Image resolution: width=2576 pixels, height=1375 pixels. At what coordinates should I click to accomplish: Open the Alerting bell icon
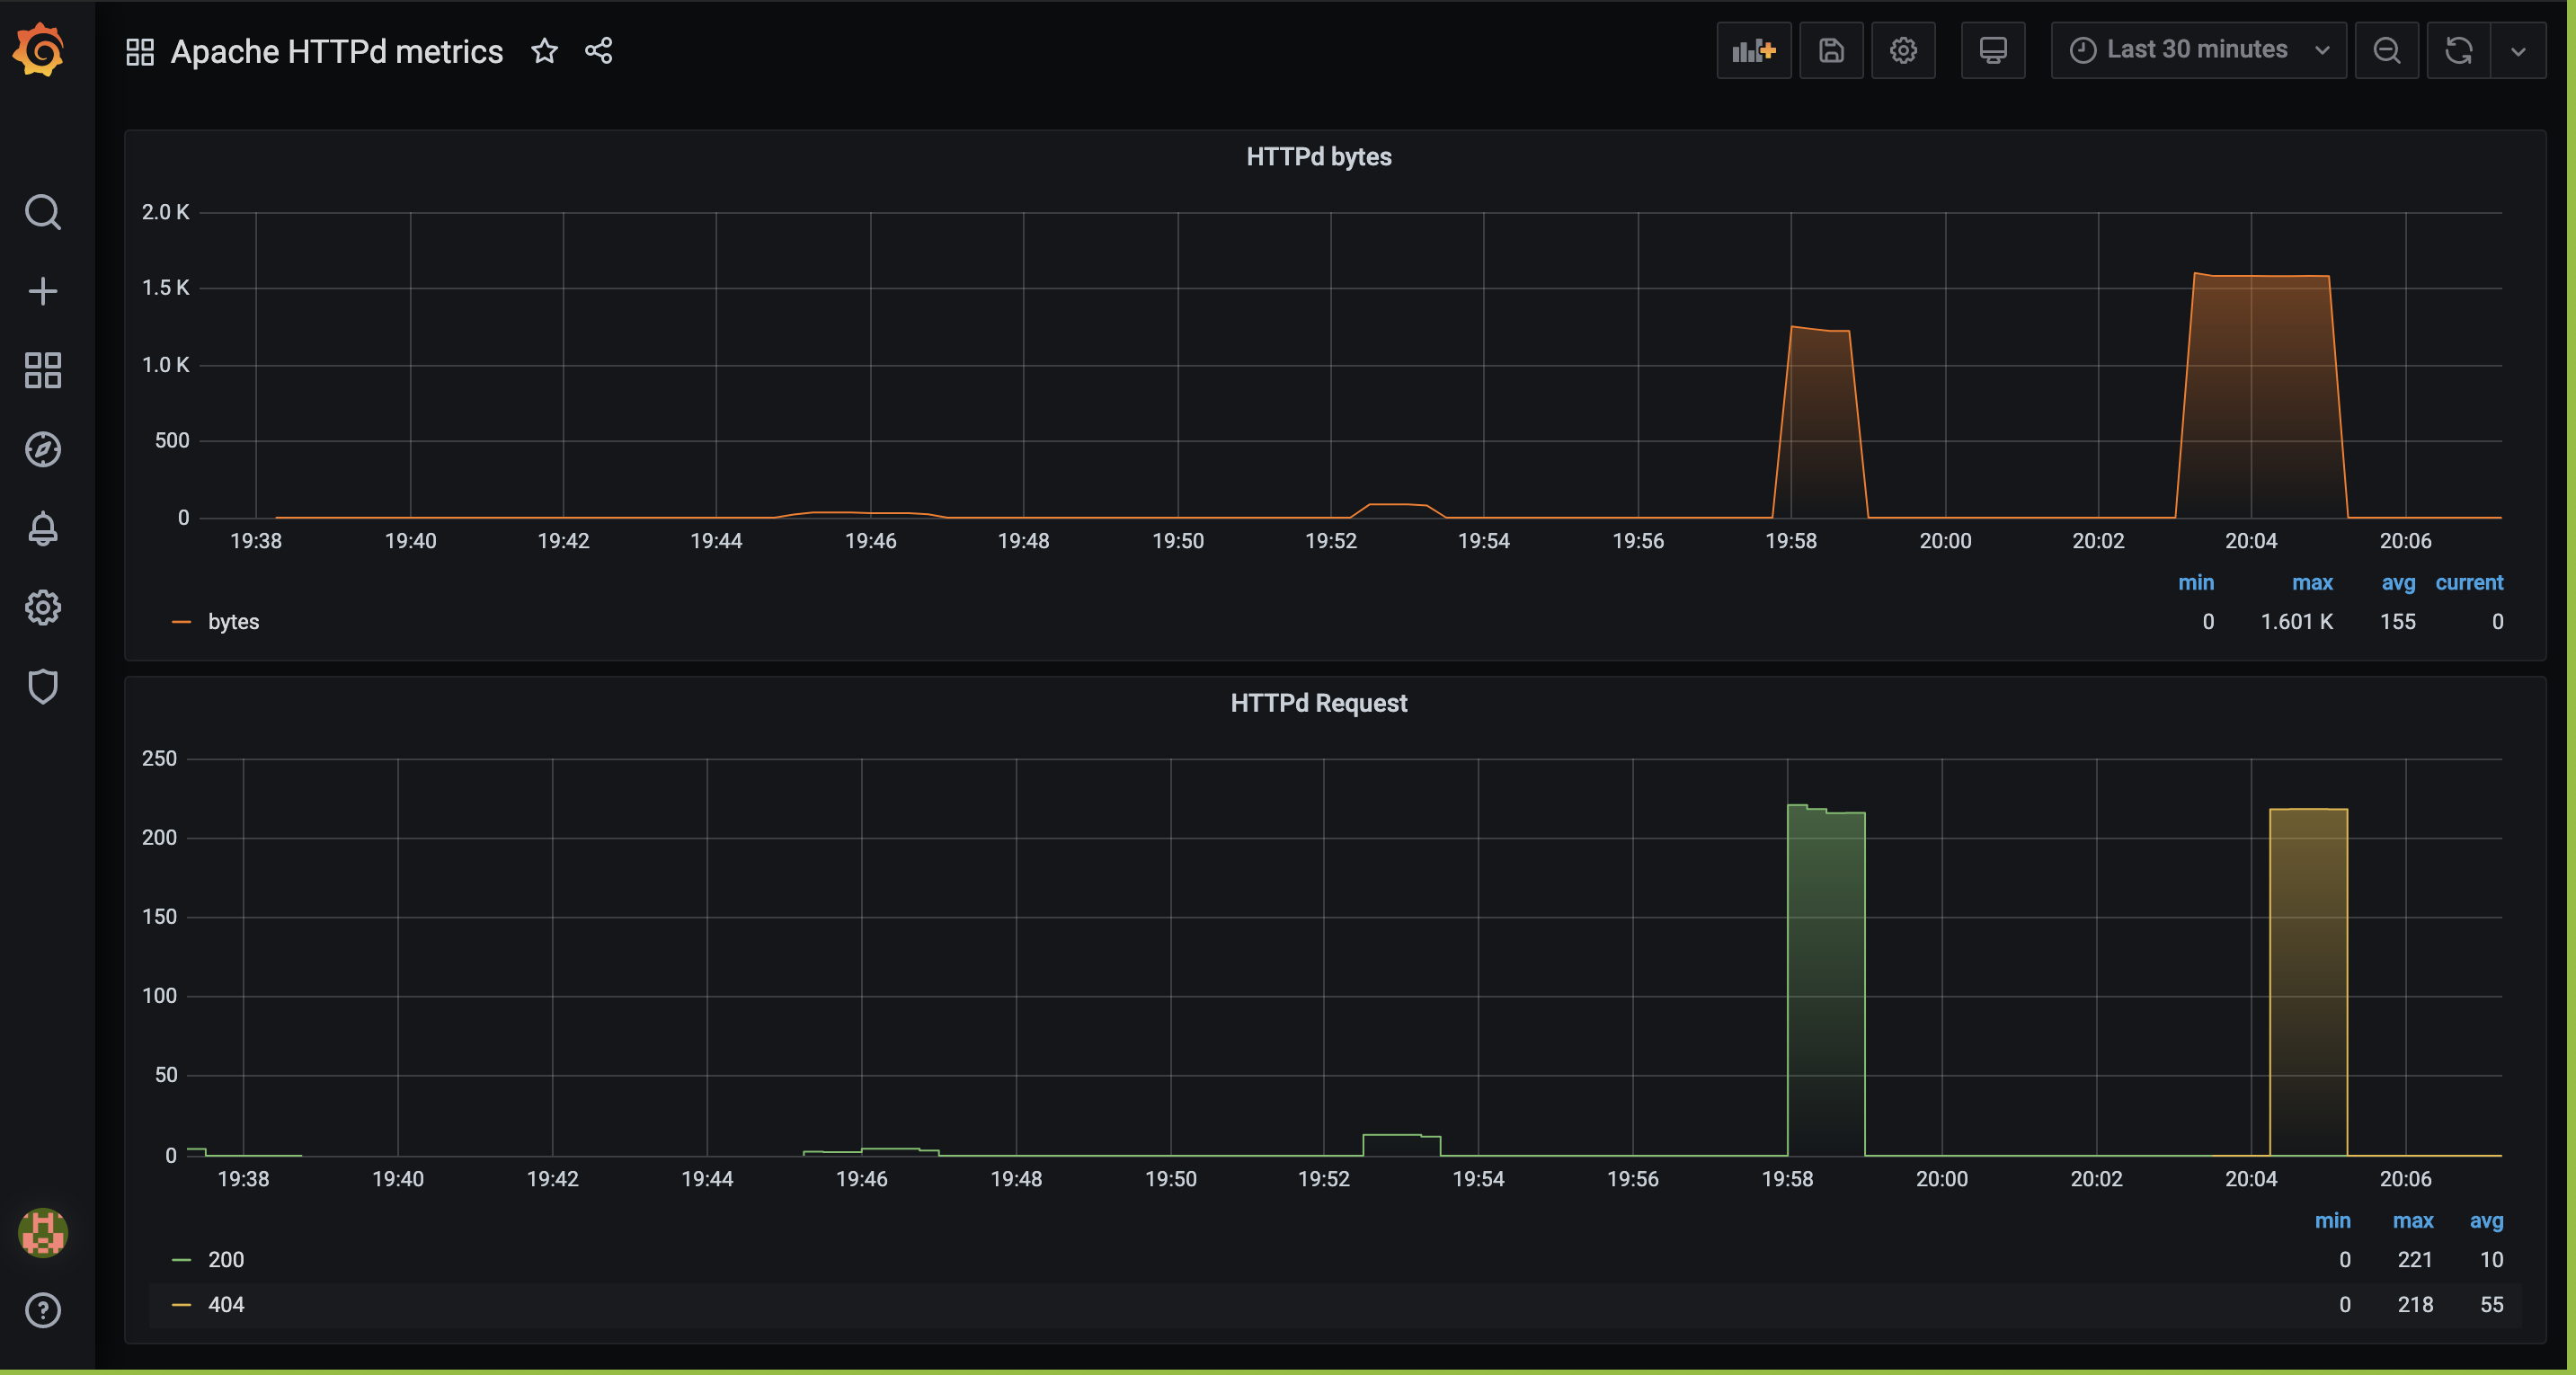click(x=42, y=528)
